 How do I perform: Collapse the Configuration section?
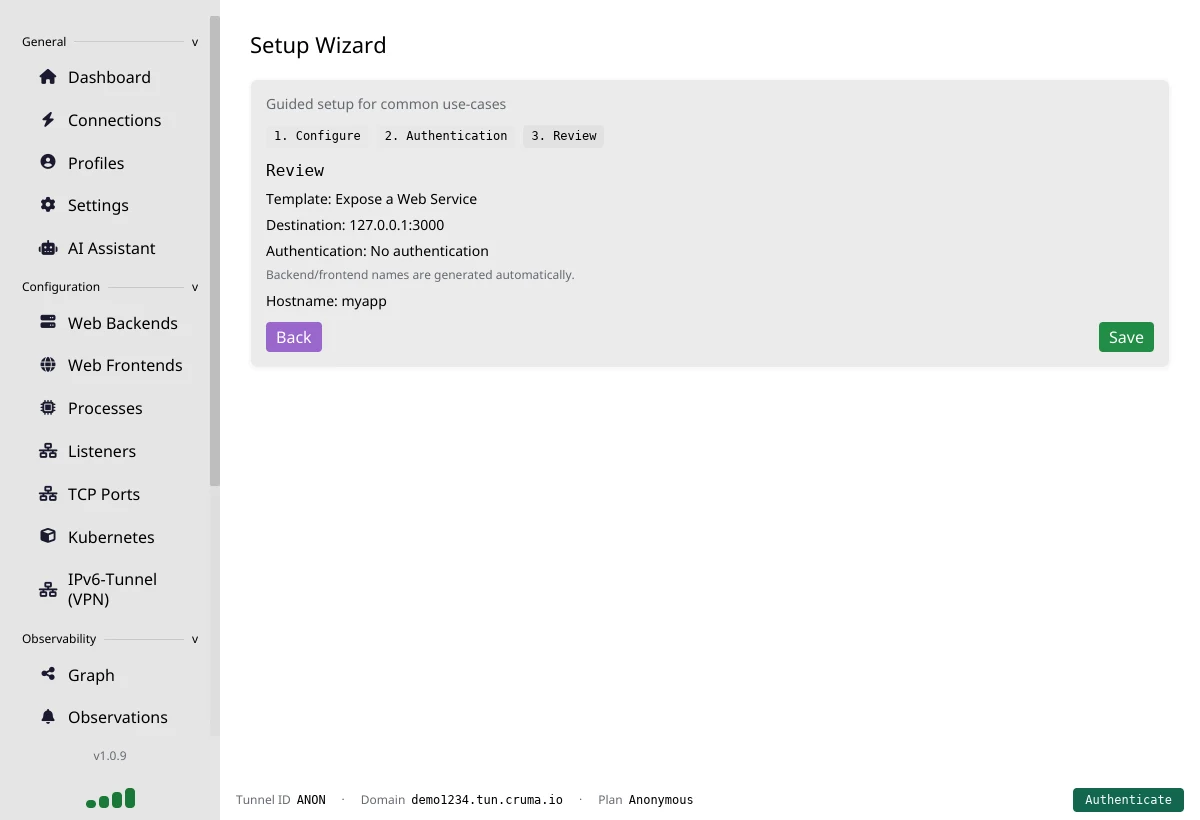tap(195, 287)
